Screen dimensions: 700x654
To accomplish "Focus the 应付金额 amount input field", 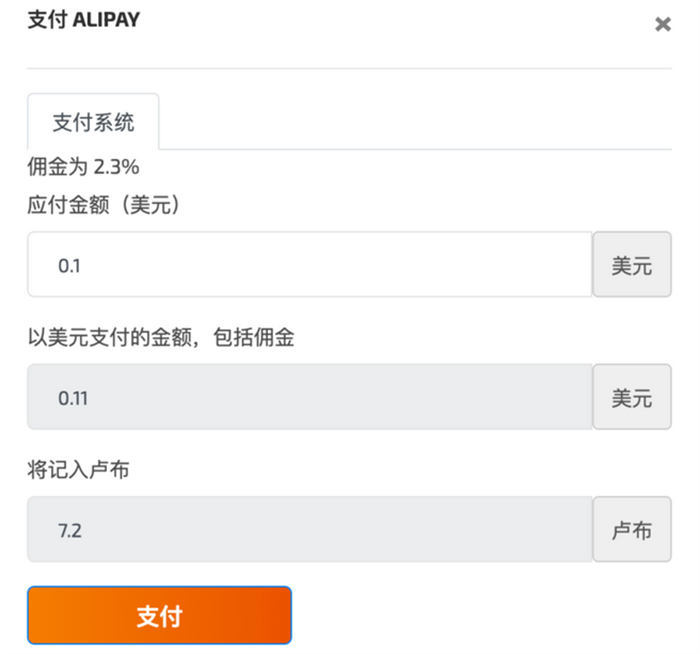I will [310, 265].
